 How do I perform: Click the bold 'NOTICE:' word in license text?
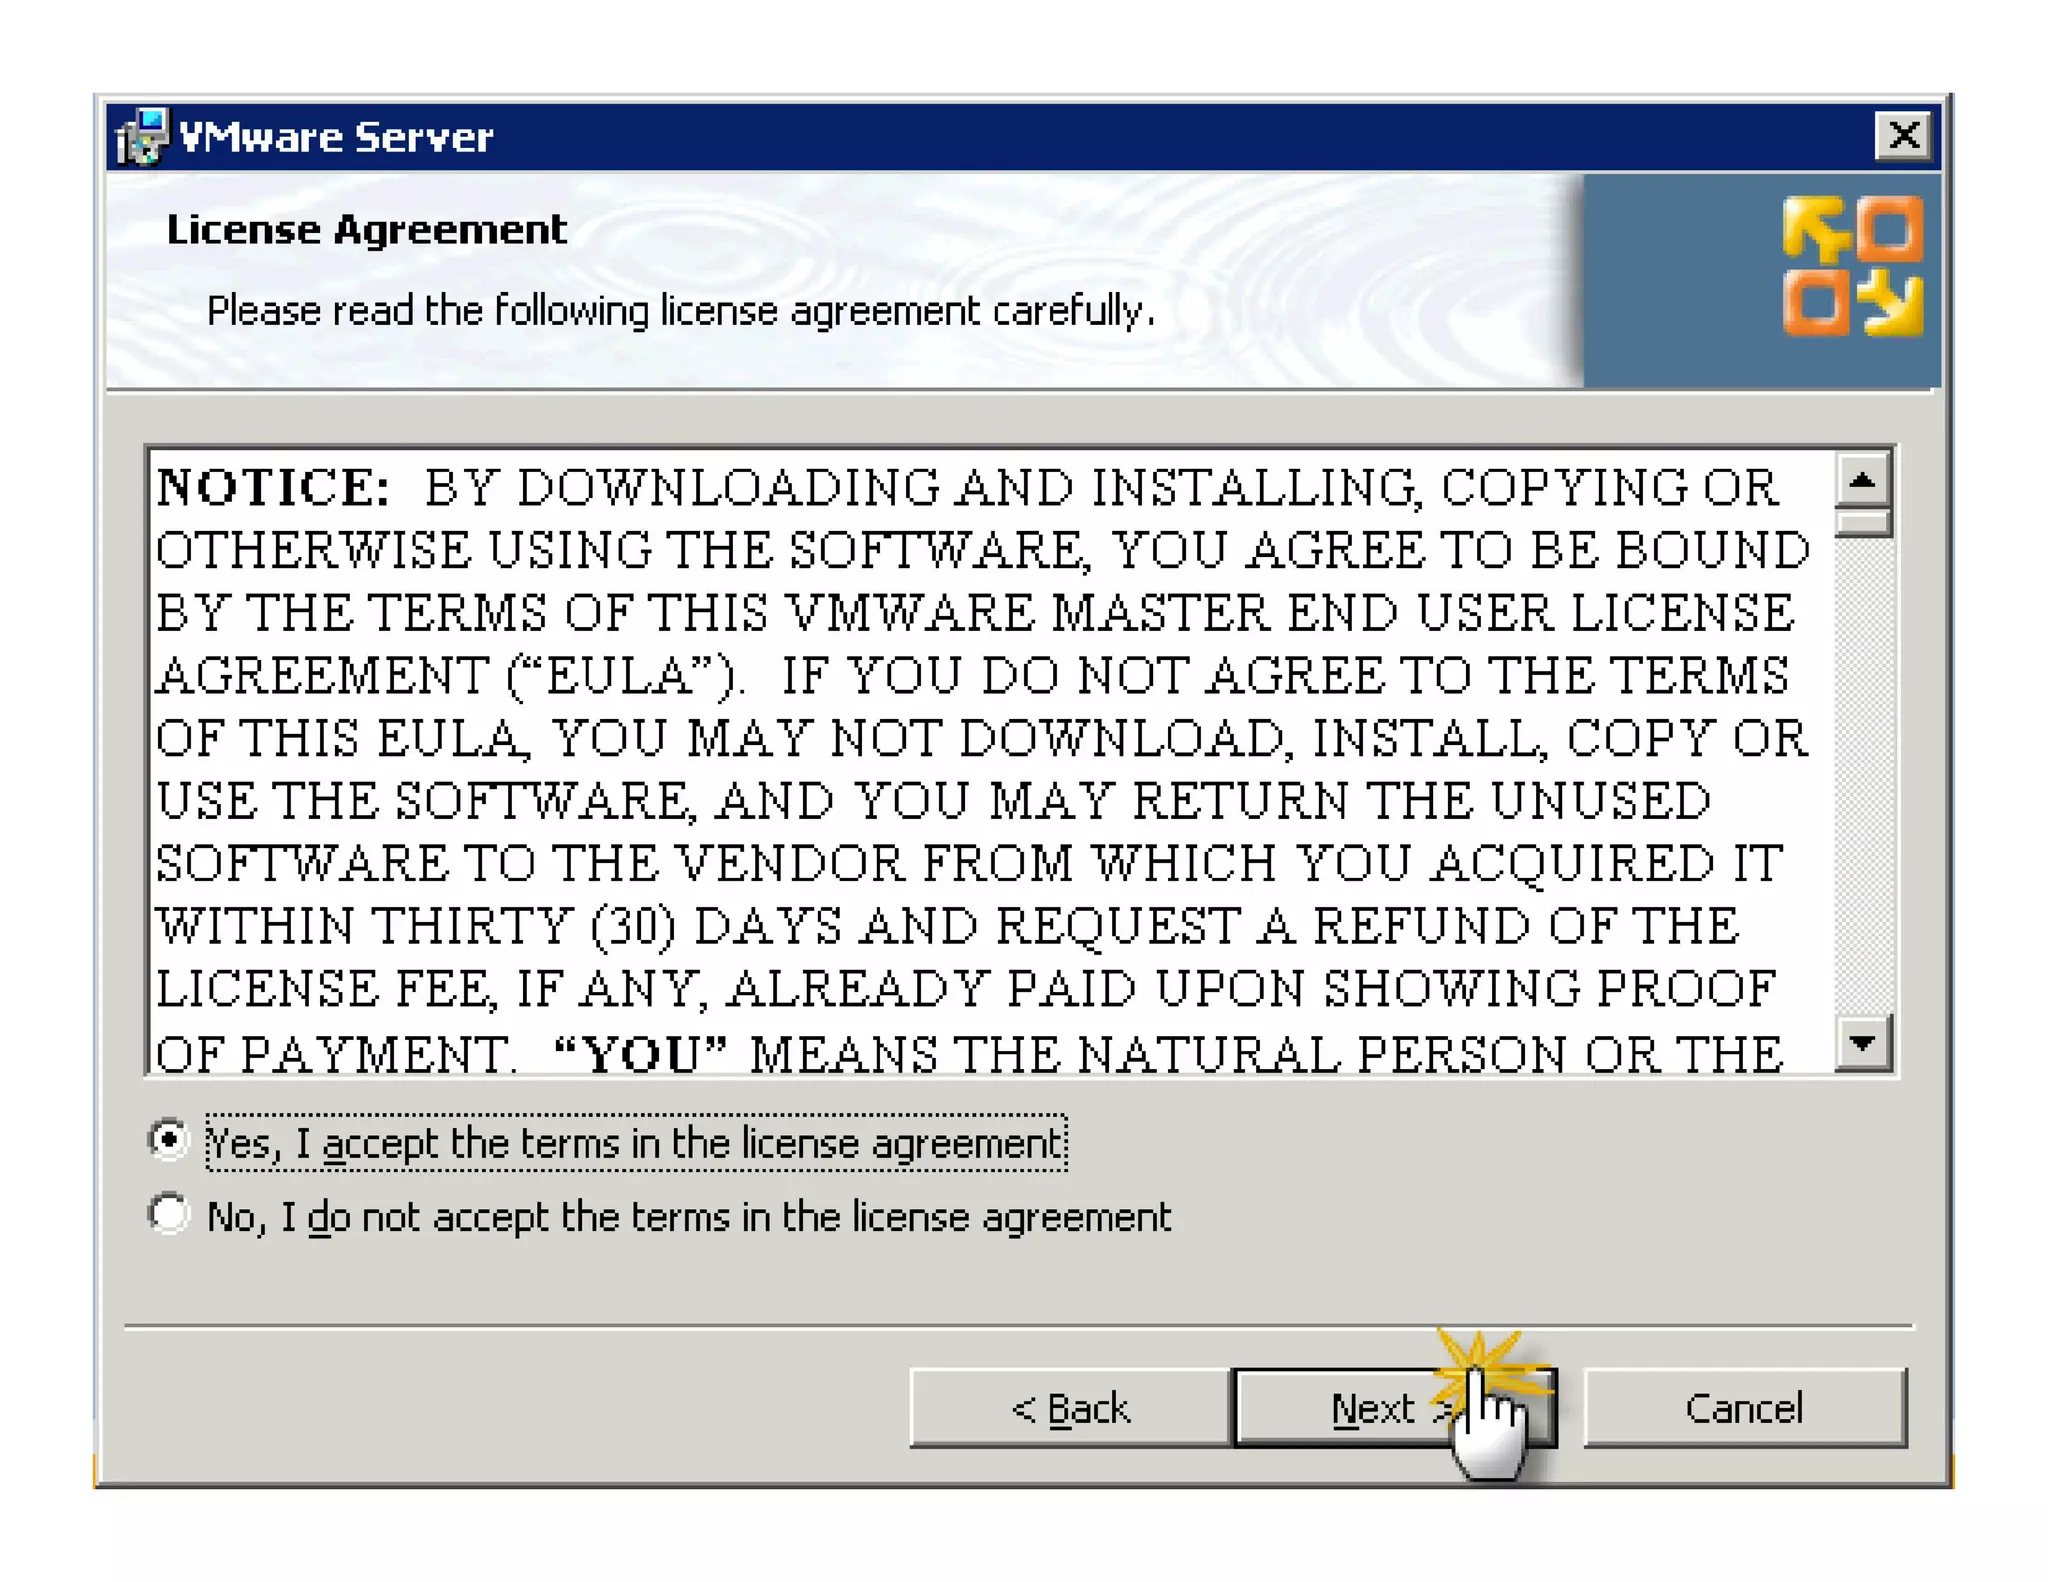point(273,488)
